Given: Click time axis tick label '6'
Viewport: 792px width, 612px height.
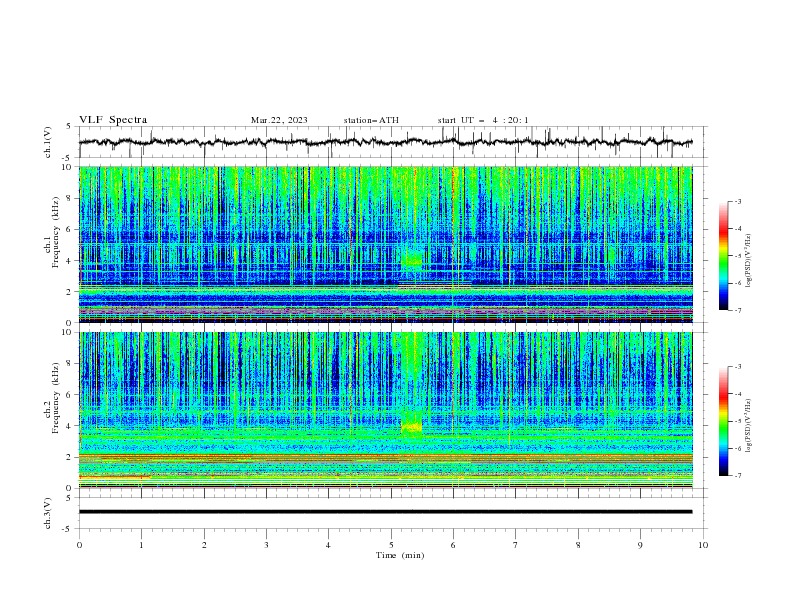Looking at the screenshot, I should tap(453, 545).
